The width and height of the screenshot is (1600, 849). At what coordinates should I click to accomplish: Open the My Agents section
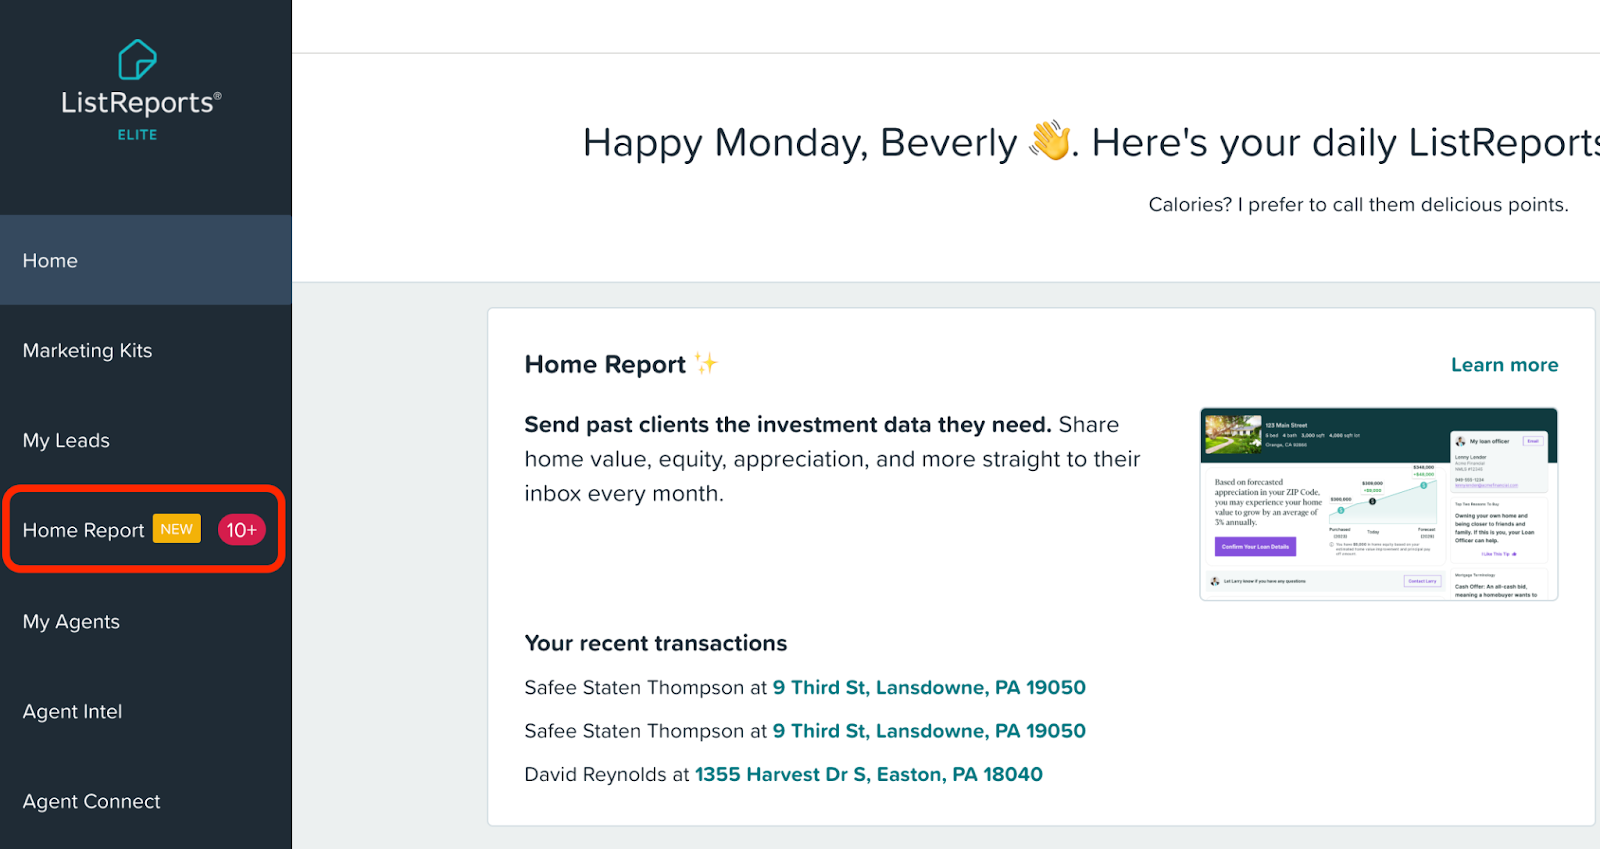pos(146,621)
